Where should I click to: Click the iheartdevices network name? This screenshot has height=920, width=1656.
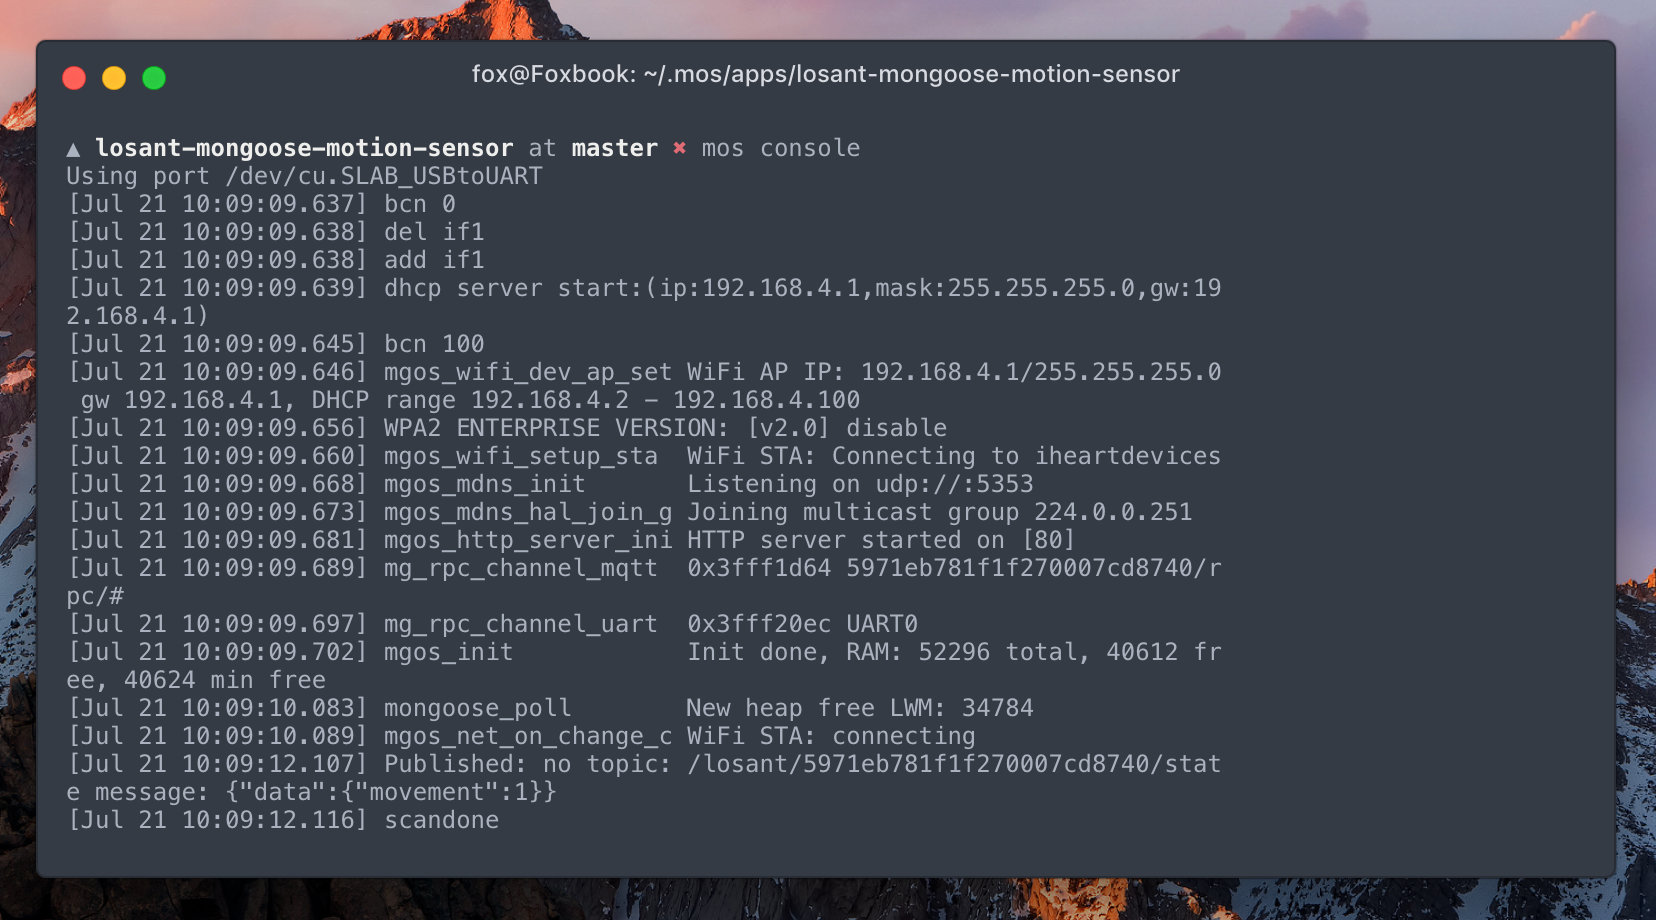[x=1127, y=456]
